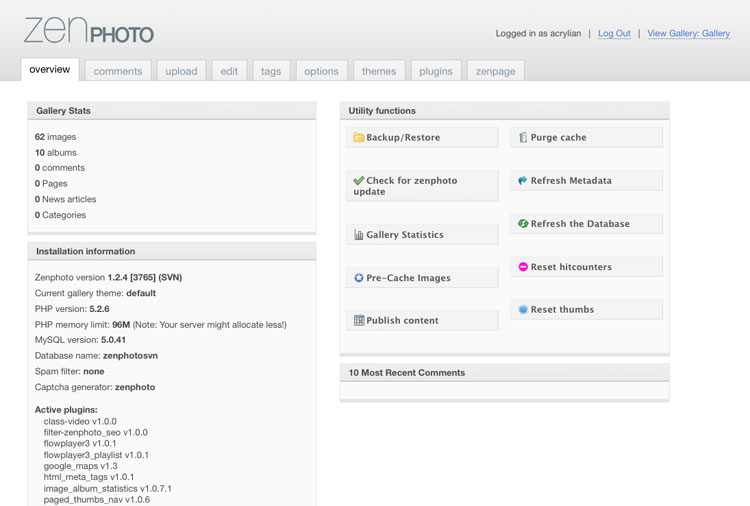
Task: Select the tags tab
Action: [x=271, y=71]
